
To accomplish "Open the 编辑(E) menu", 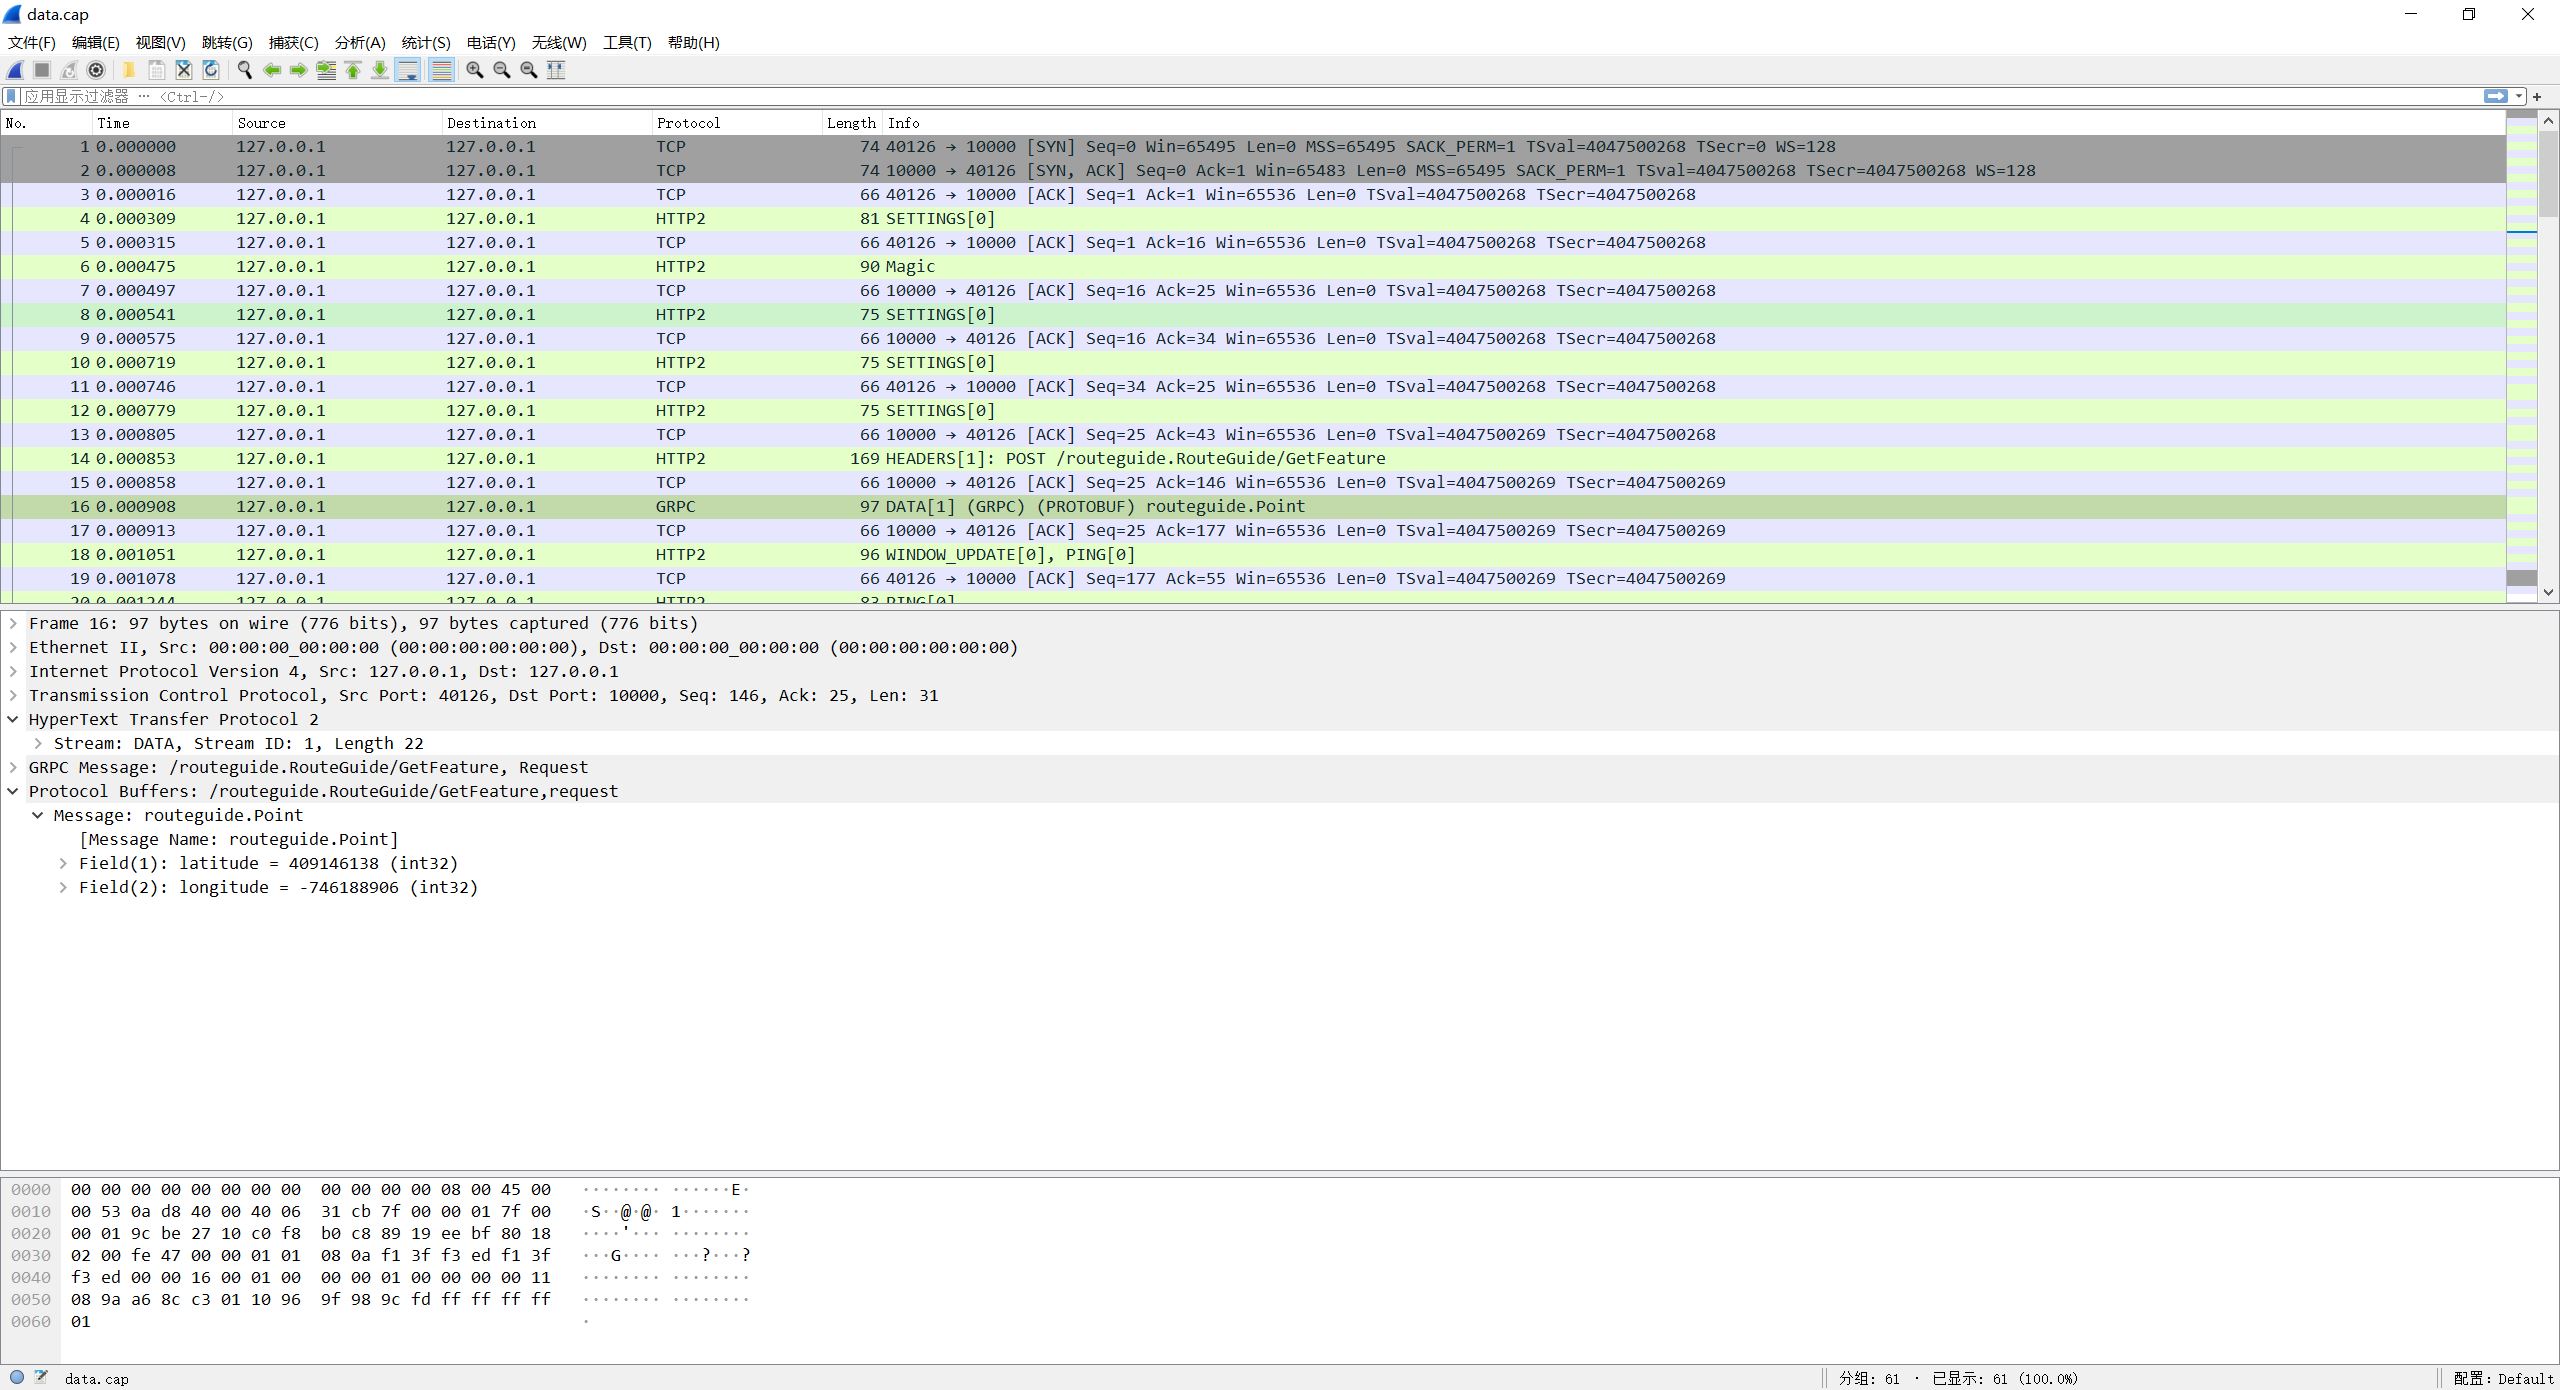I will 95,42.
